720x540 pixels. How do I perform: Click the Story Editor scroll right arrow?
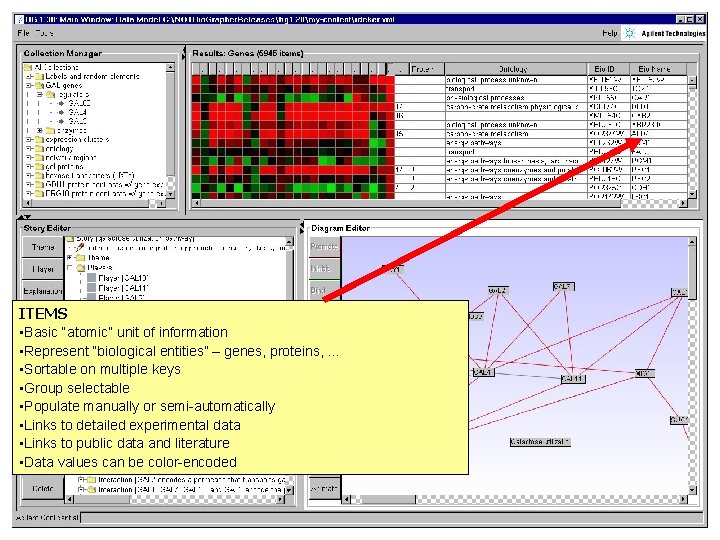[281, 499]
